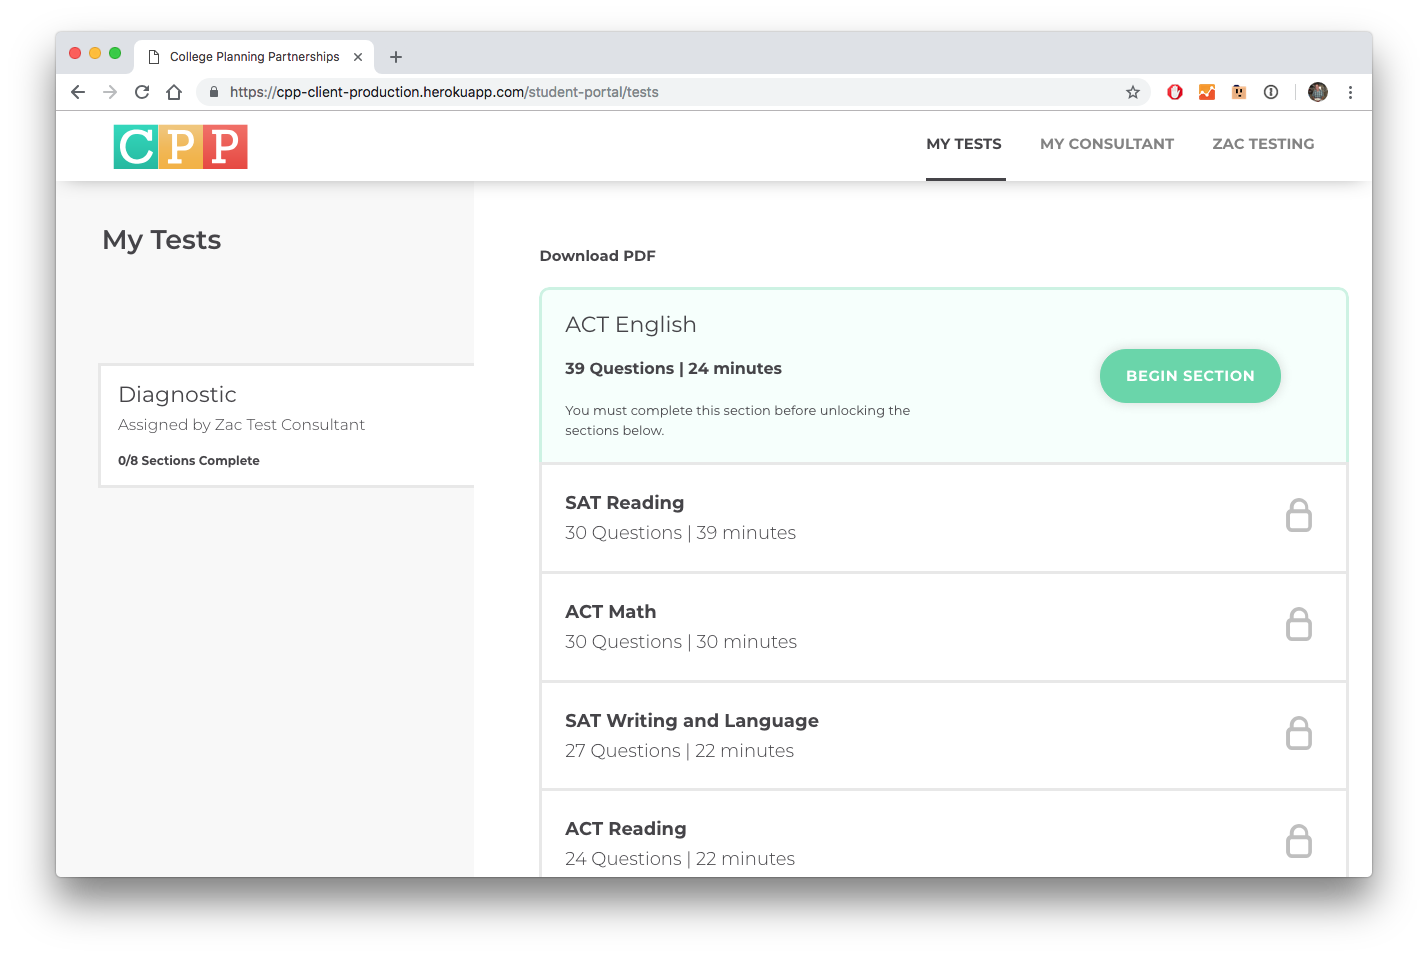
Task: Click the macOS green maximize button
Action: coord(115,53)
